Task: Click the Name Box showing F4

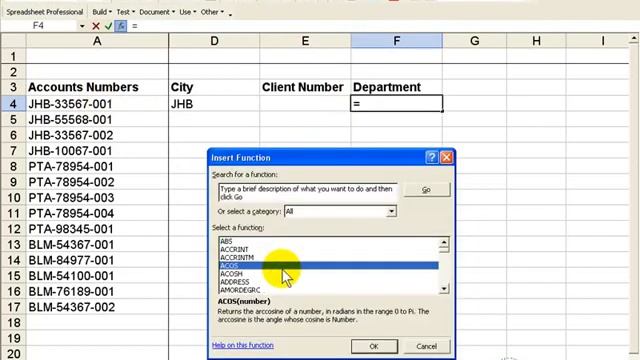Action: [x=39, y=26]
